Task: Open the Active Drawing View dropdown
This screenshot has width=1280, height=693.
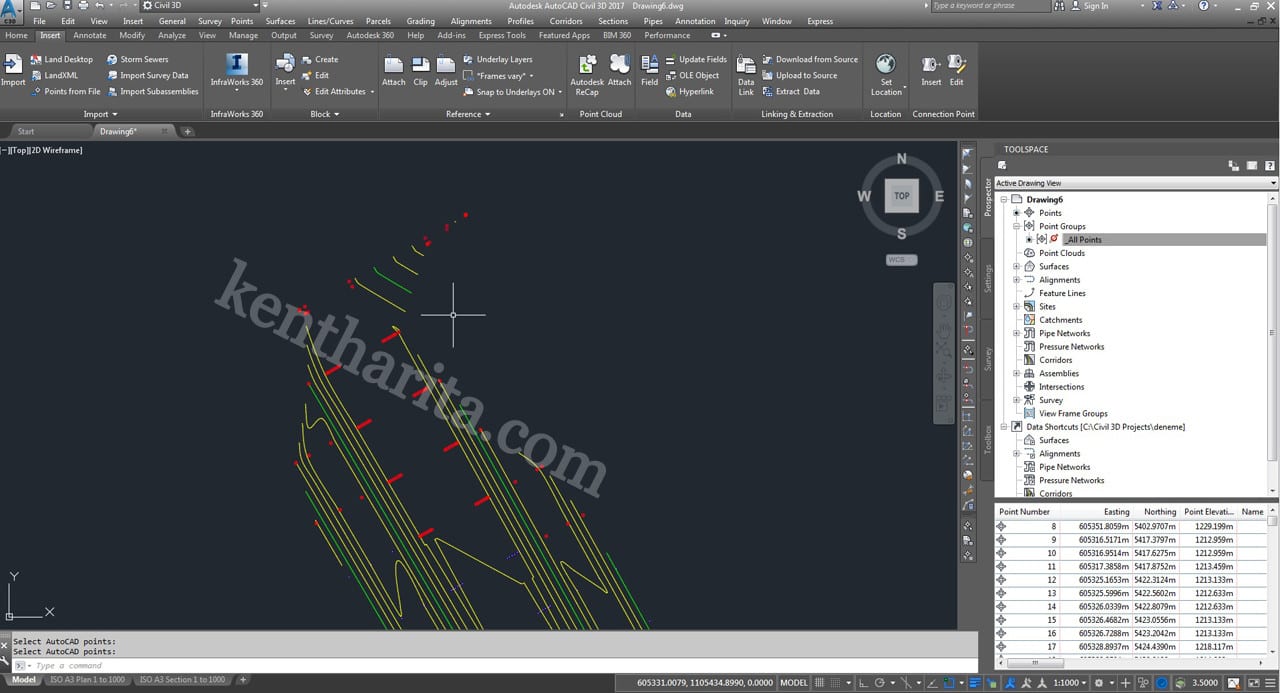Action: [x=1135, y=183]
